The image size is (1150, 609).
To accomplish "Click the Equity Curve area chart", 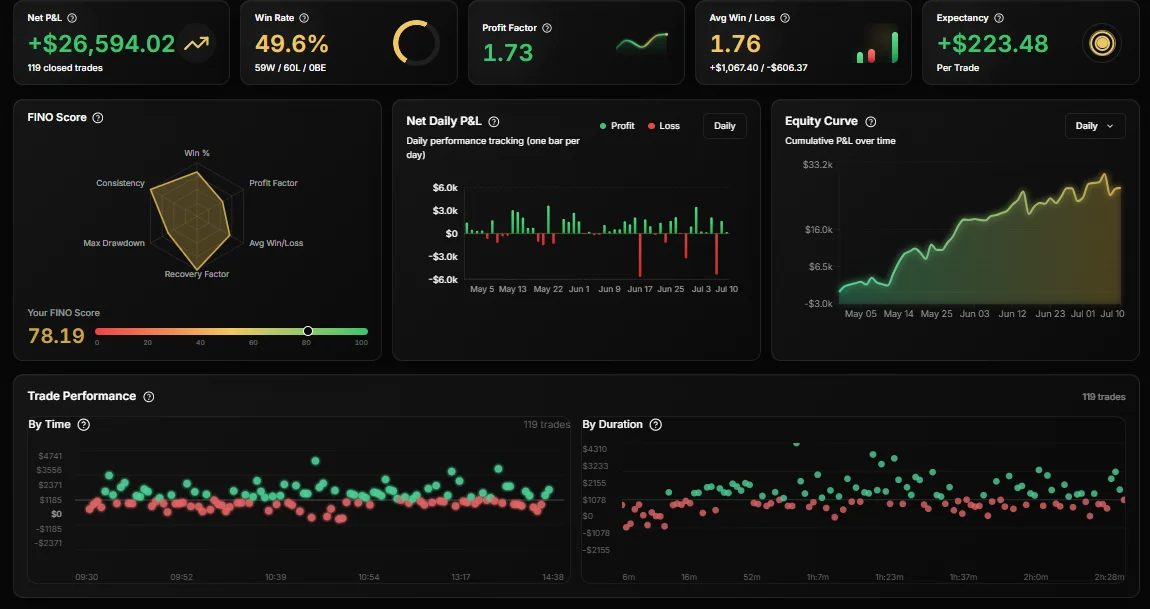I will pos(980,238).
